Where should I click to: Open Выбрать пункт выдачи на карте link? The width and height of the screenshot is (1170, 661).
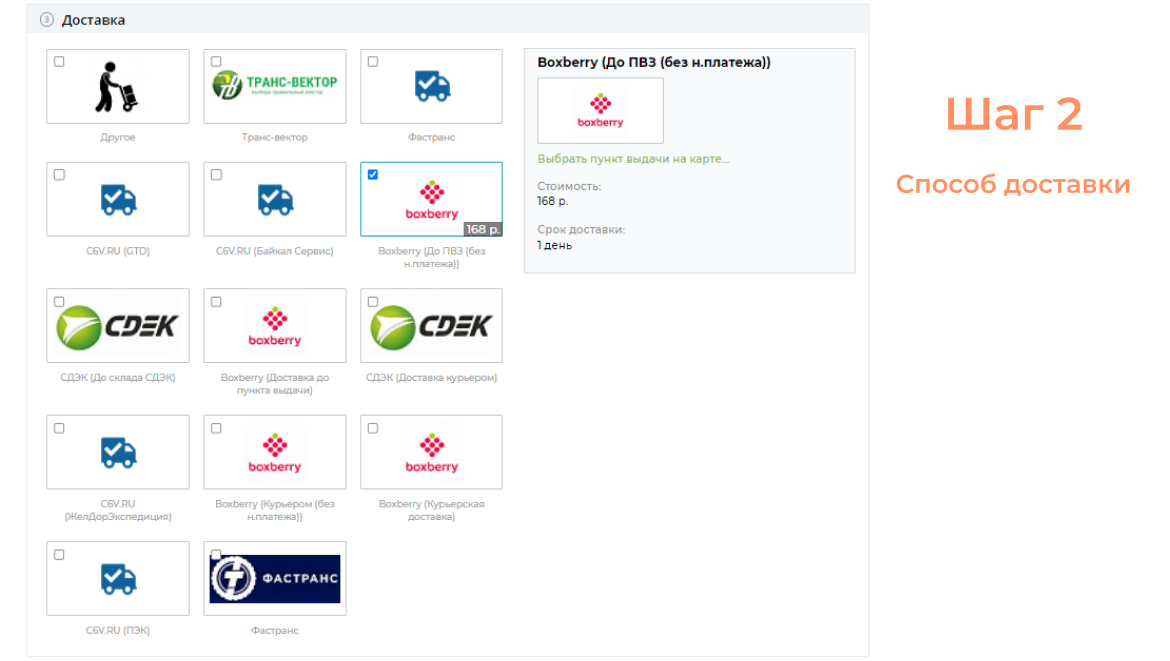[x=633, y=159]
